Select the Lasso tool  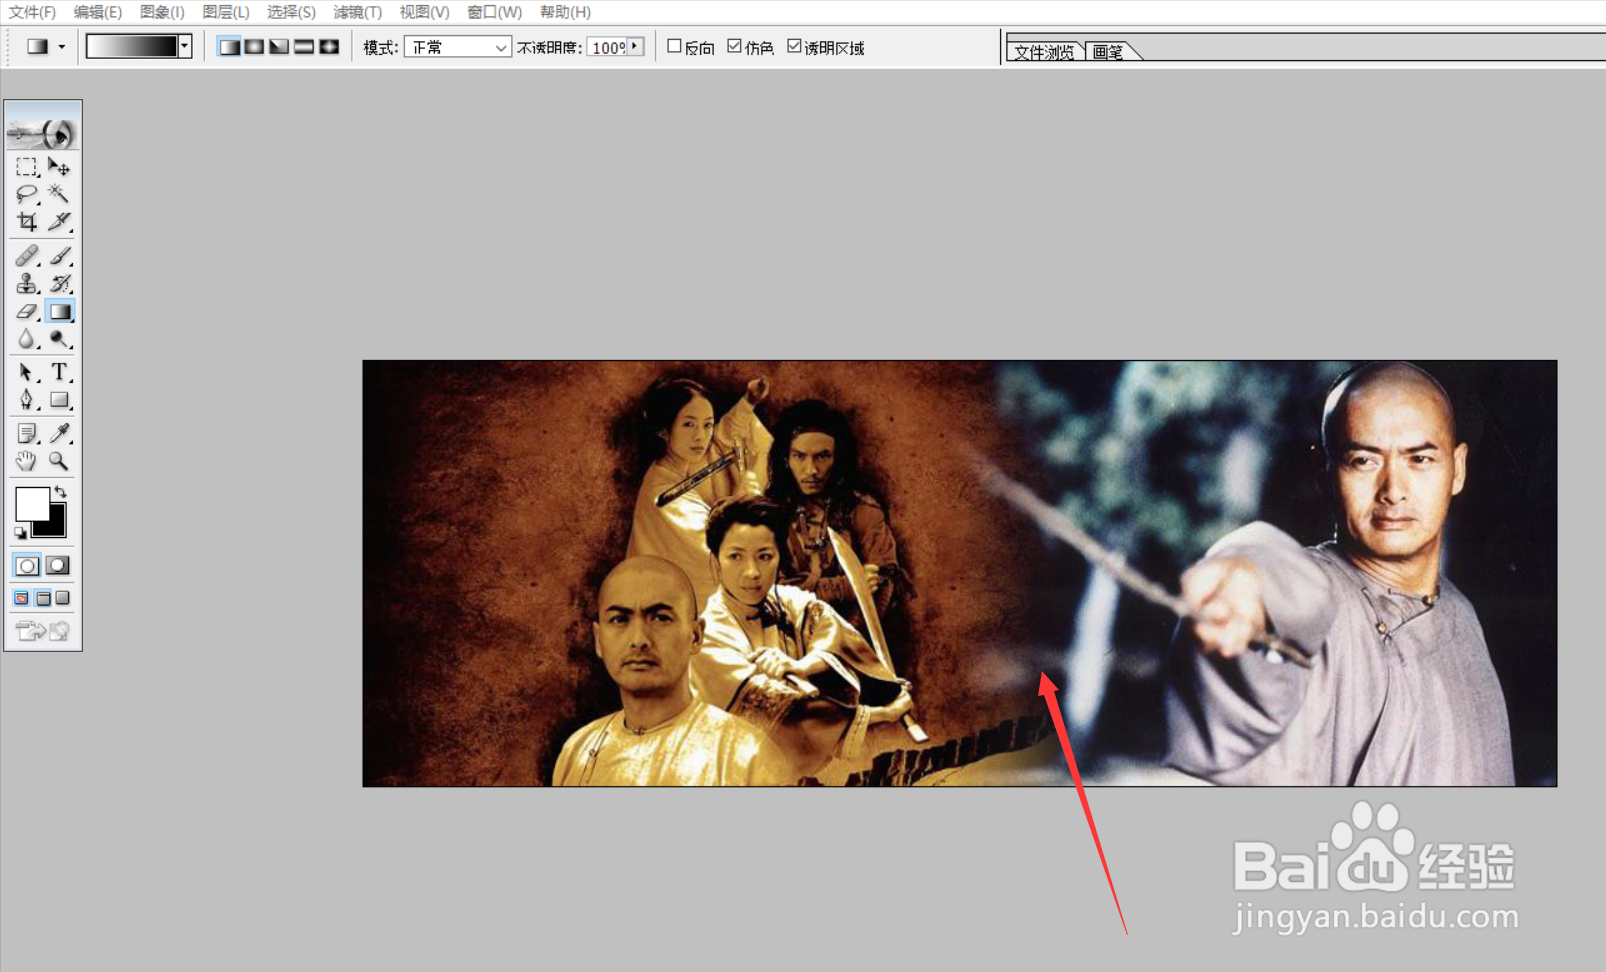(27, 194)
